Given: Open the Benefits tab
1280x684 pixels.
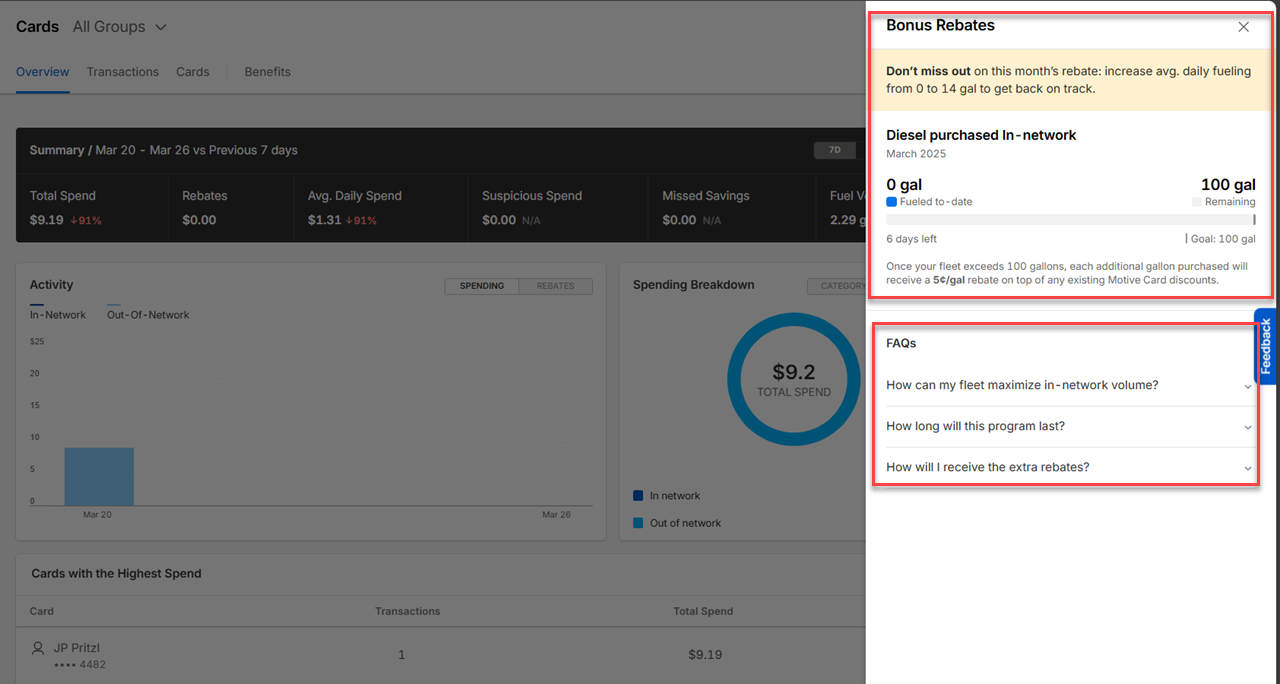Looking at the screenshot, I should 267,72.
